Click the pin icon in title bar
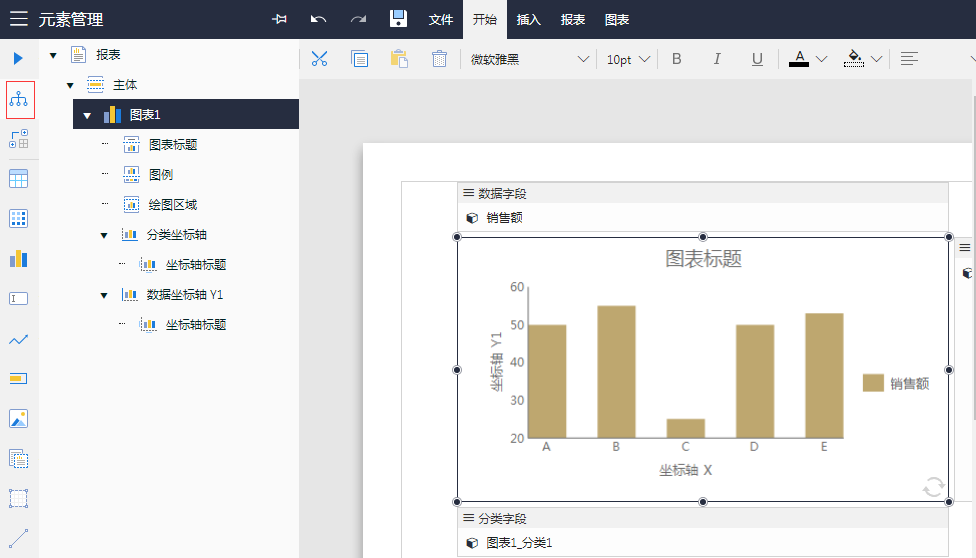This screenshot has width=976, height=558. 280,19
